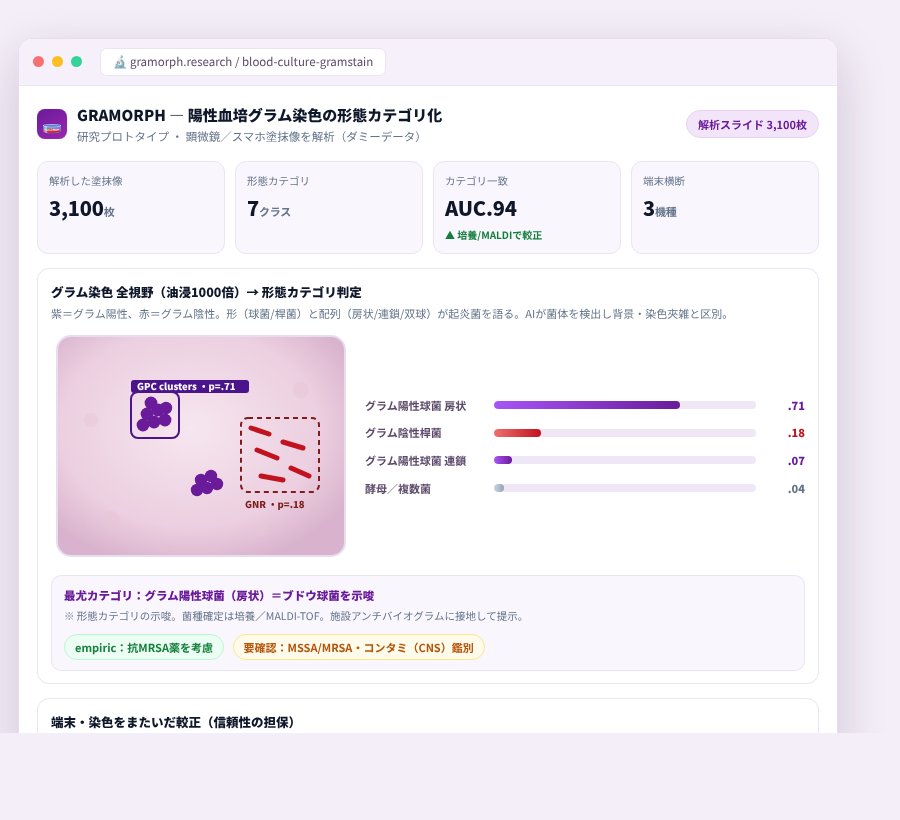The width and height of the screenshot is (900, 820).
Task: Select the 解析した塗抹像 3,100枚 card
Action: point(131,207)
